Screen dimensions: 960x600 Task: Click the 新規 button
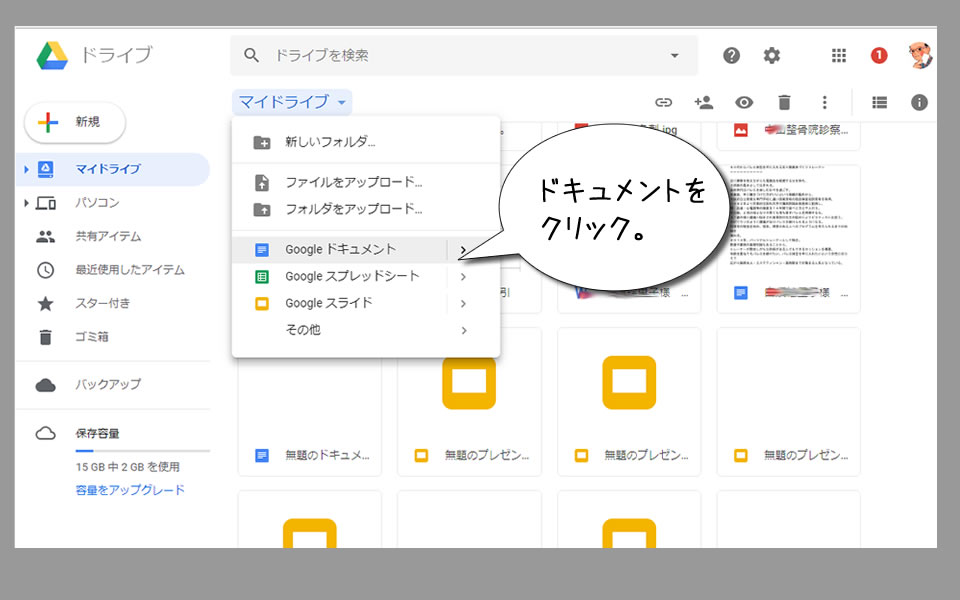click(75, 122)
